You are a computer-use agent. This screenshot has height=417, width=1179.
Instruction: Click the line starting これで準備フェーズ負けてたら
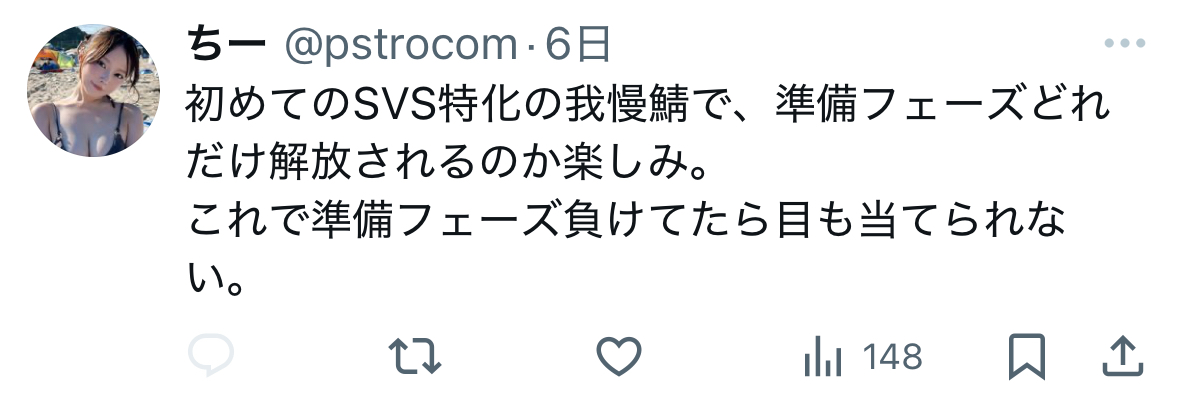click(626, 222)
